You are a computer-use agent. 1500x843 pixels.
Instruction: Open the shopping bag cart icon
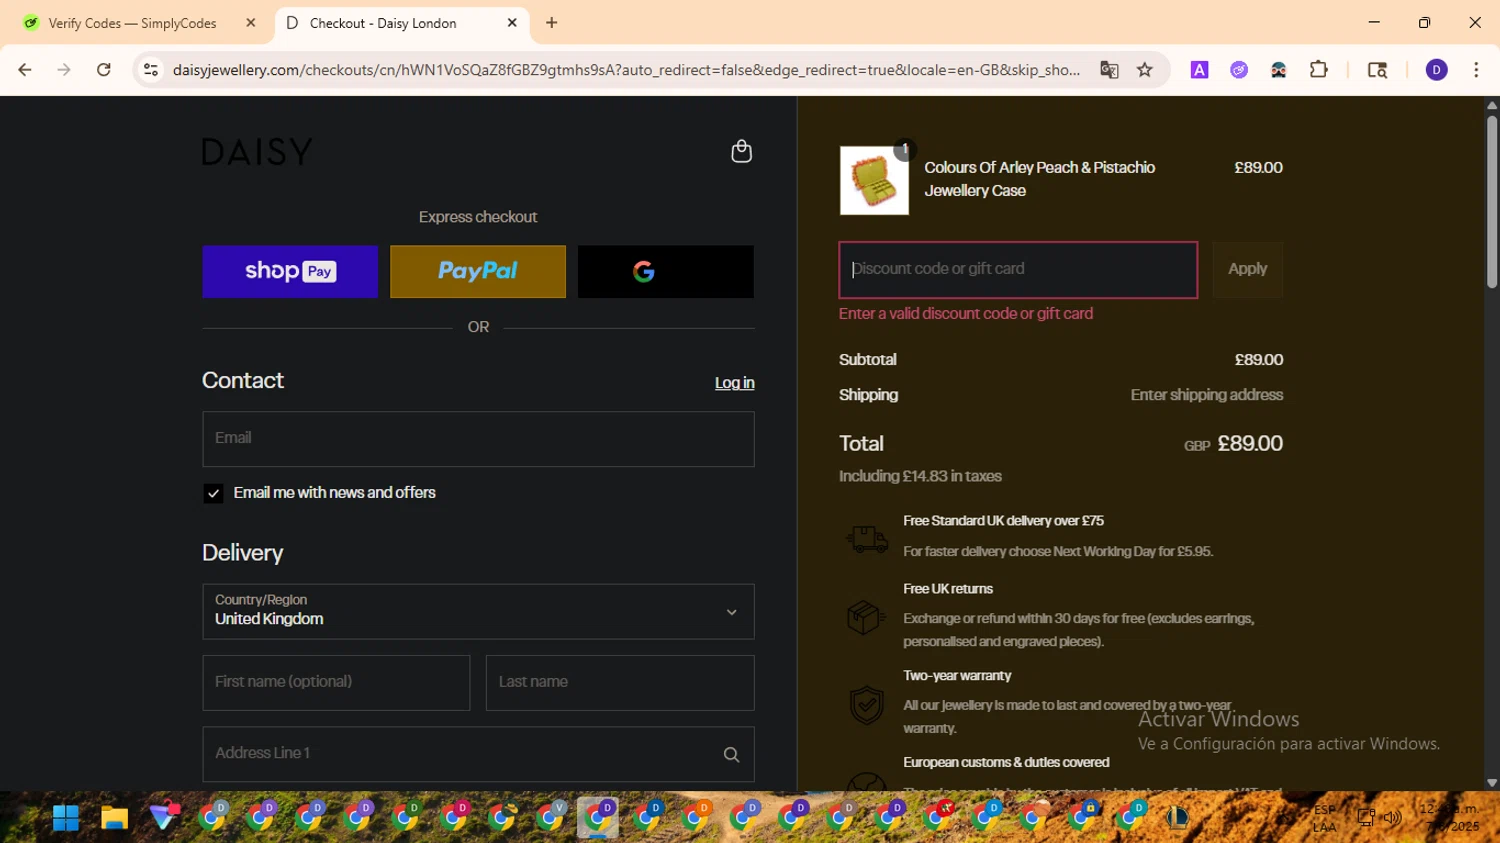741,151
